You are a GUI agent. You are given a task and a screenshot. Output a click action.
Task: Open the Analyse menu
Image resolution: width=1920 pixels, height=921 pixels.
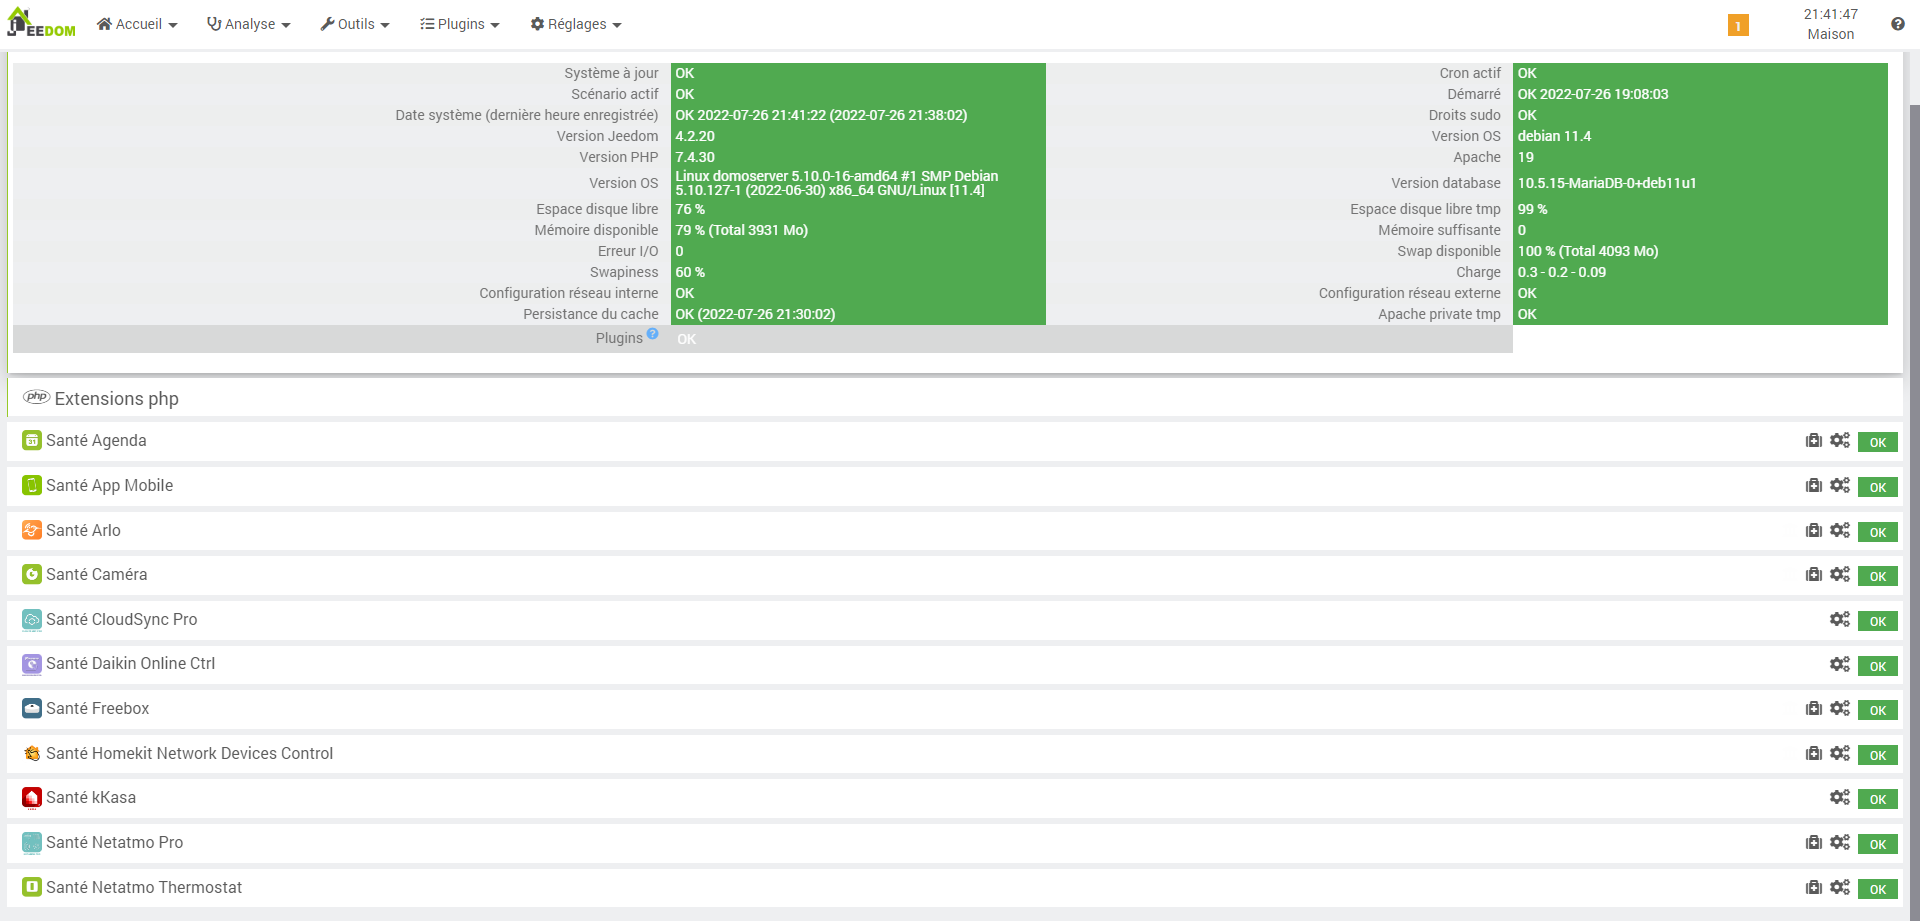coord(249,24)
